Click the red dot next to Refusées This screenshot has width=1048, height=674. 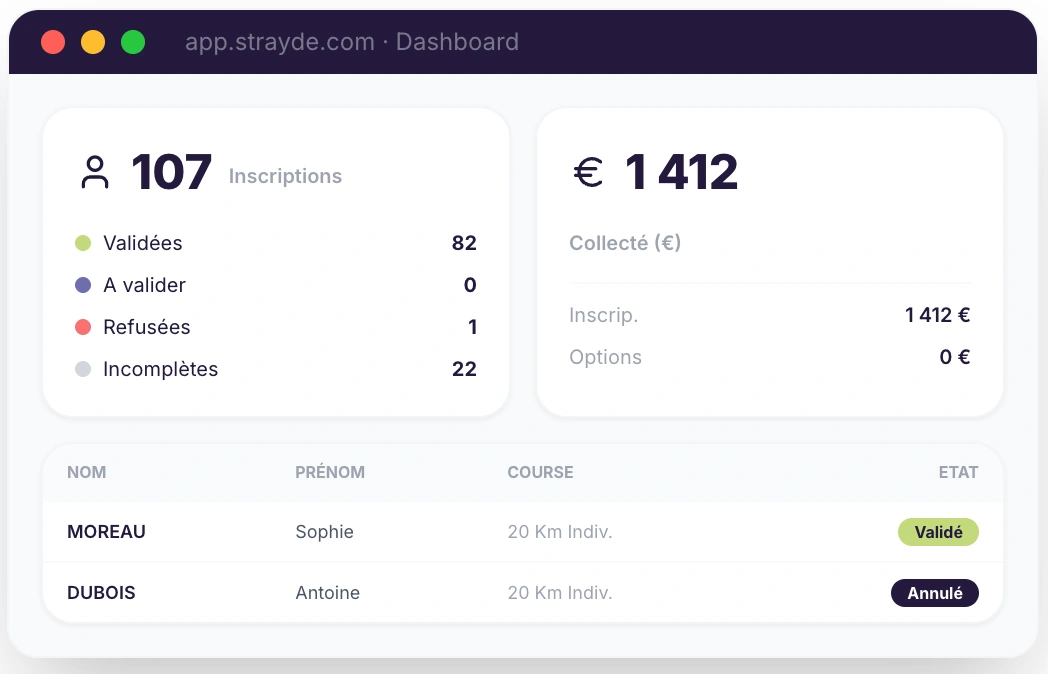tap(83, 327)
